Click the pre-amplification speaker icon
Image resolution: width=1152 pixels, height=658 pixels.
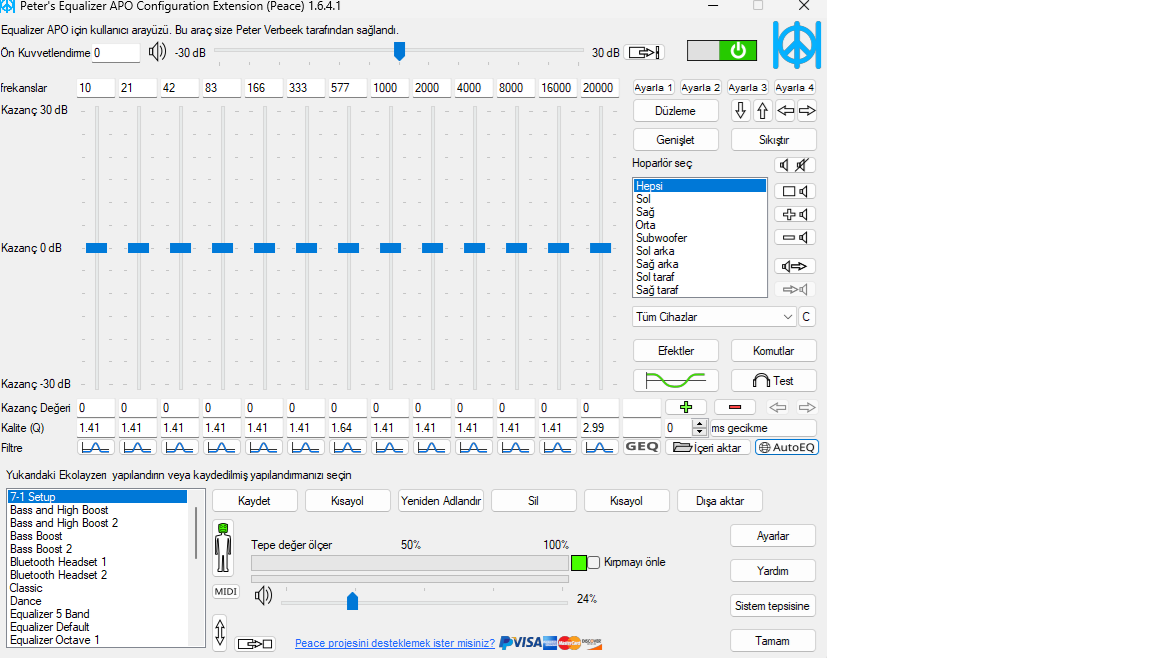157,52
